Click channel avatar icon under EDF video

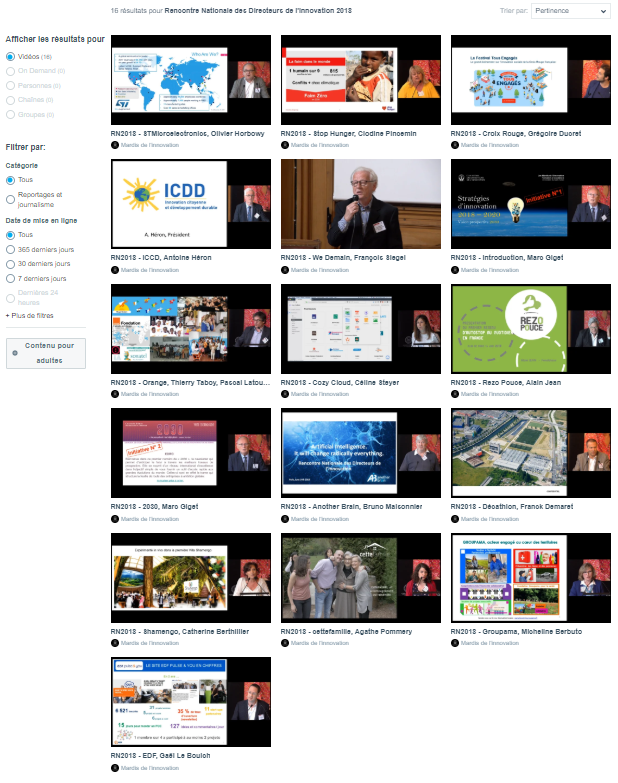pos(115,769)
